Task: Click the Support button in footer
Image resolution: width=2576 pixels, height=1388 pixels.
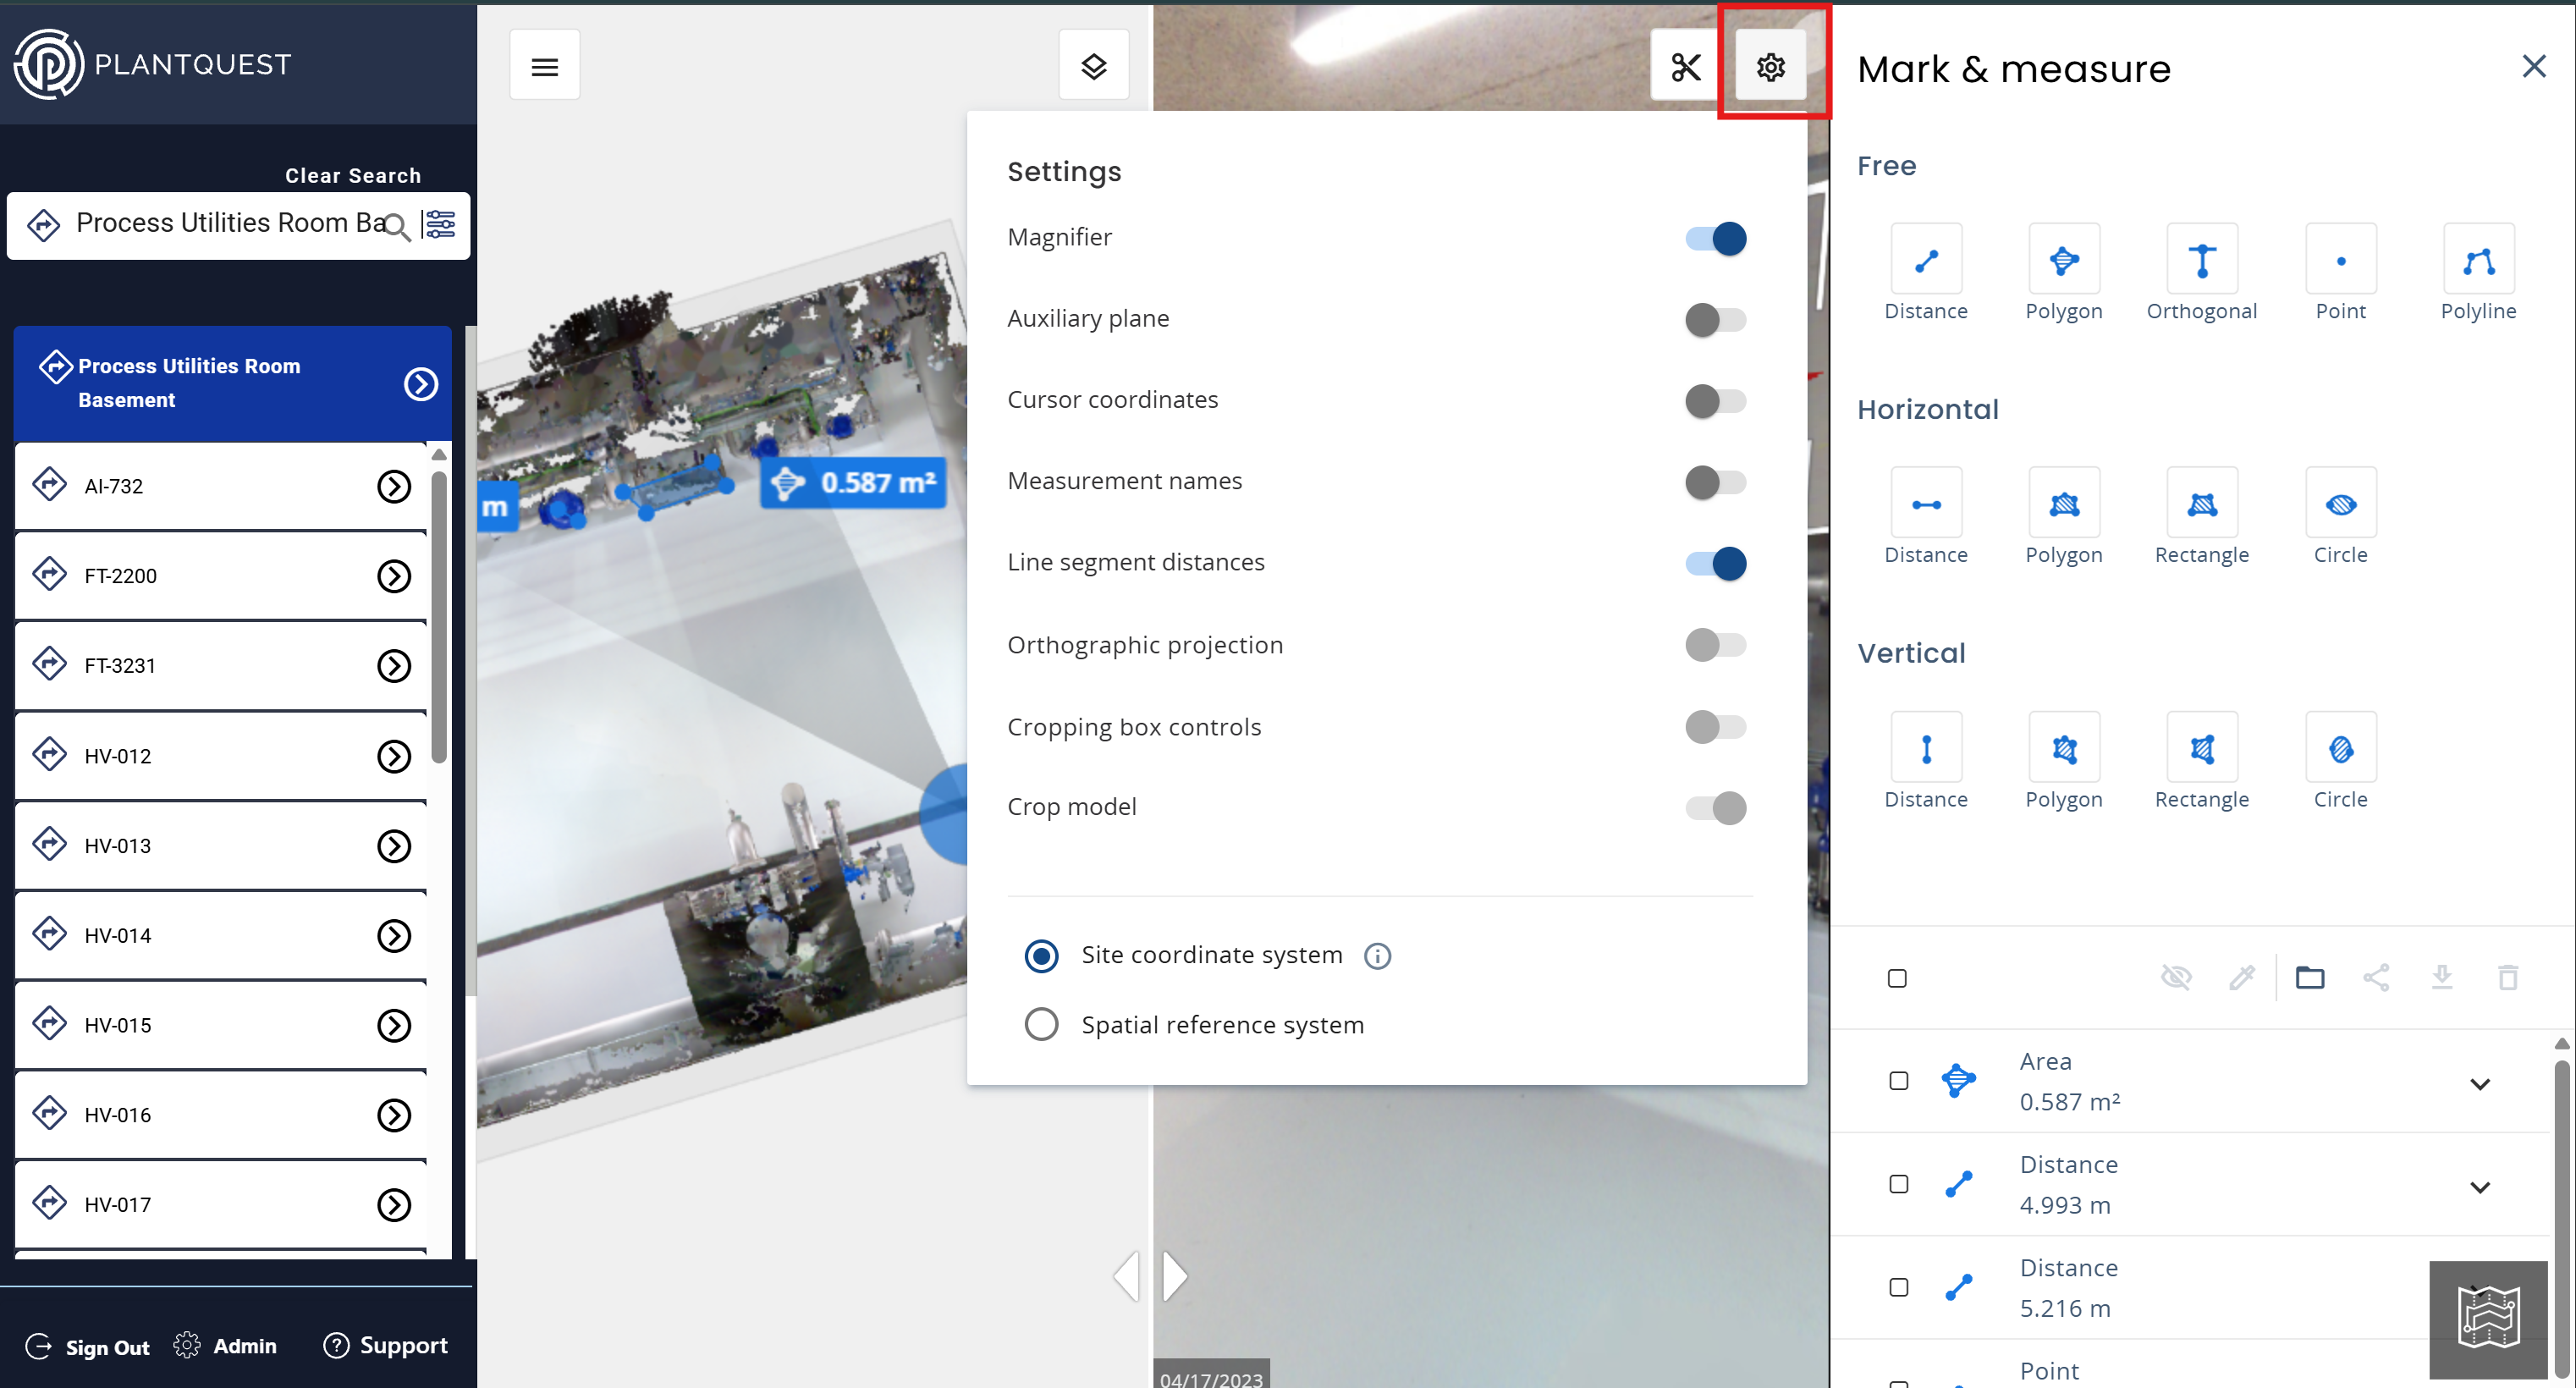Action: pyautogui.click(x=386, y=1346)
